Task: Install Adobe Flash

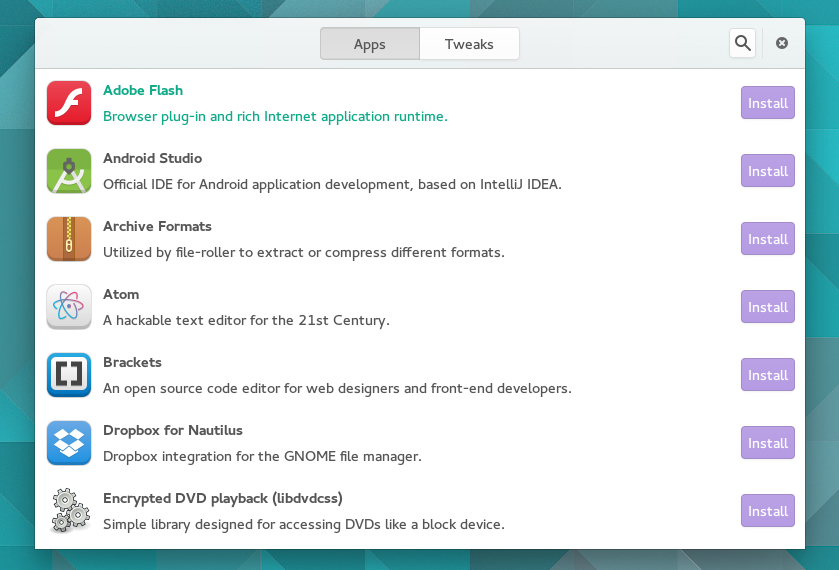Action: (768, 103)
